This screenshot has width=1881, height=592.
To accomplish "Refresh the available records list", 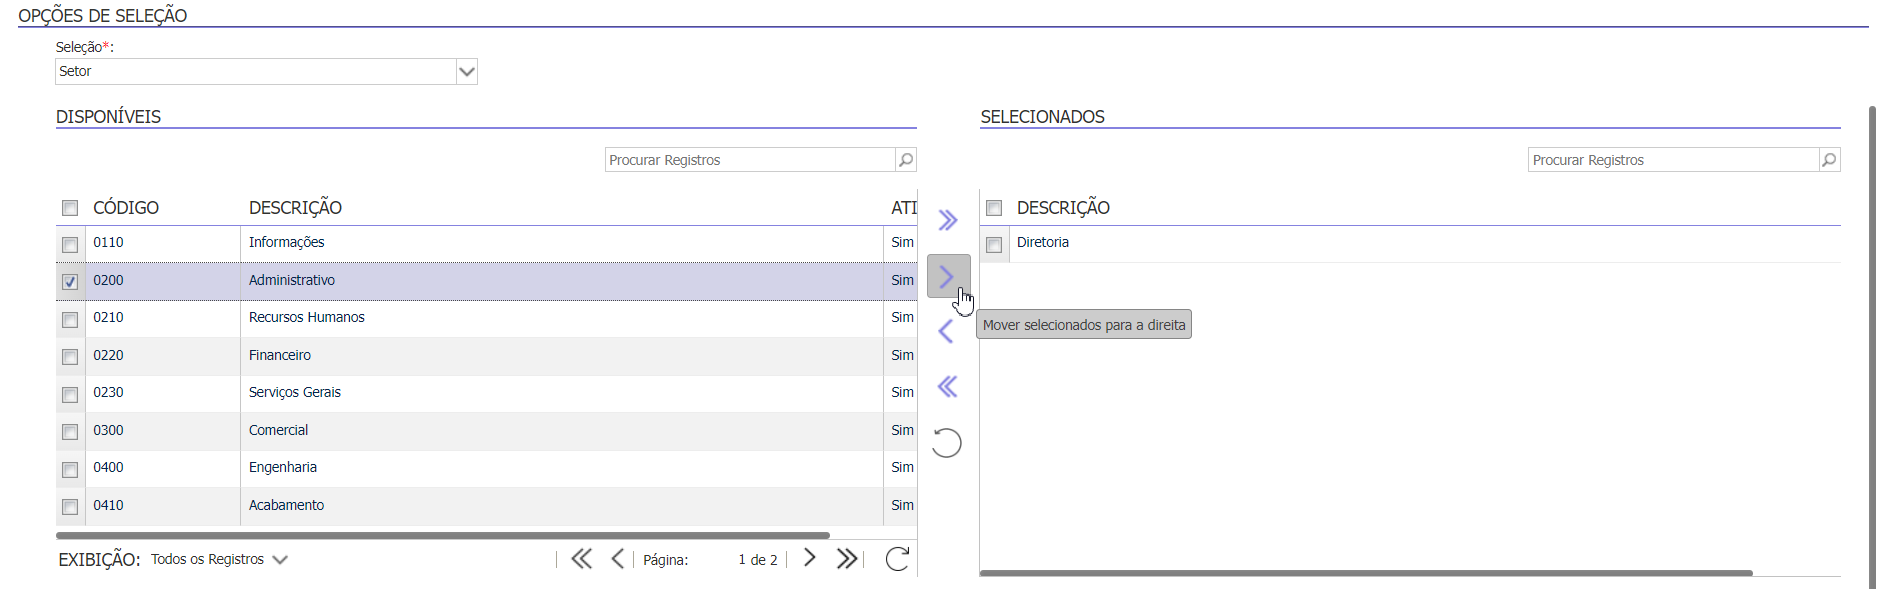I will point(897,559).
